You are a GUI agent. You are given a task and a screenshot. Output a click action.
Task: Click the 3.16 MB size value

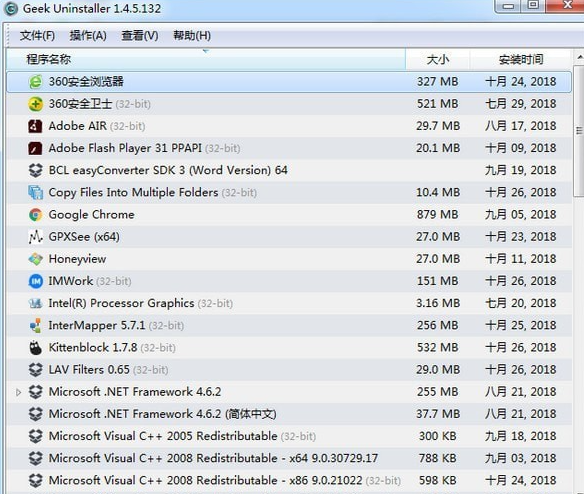(x=438, y=303)
